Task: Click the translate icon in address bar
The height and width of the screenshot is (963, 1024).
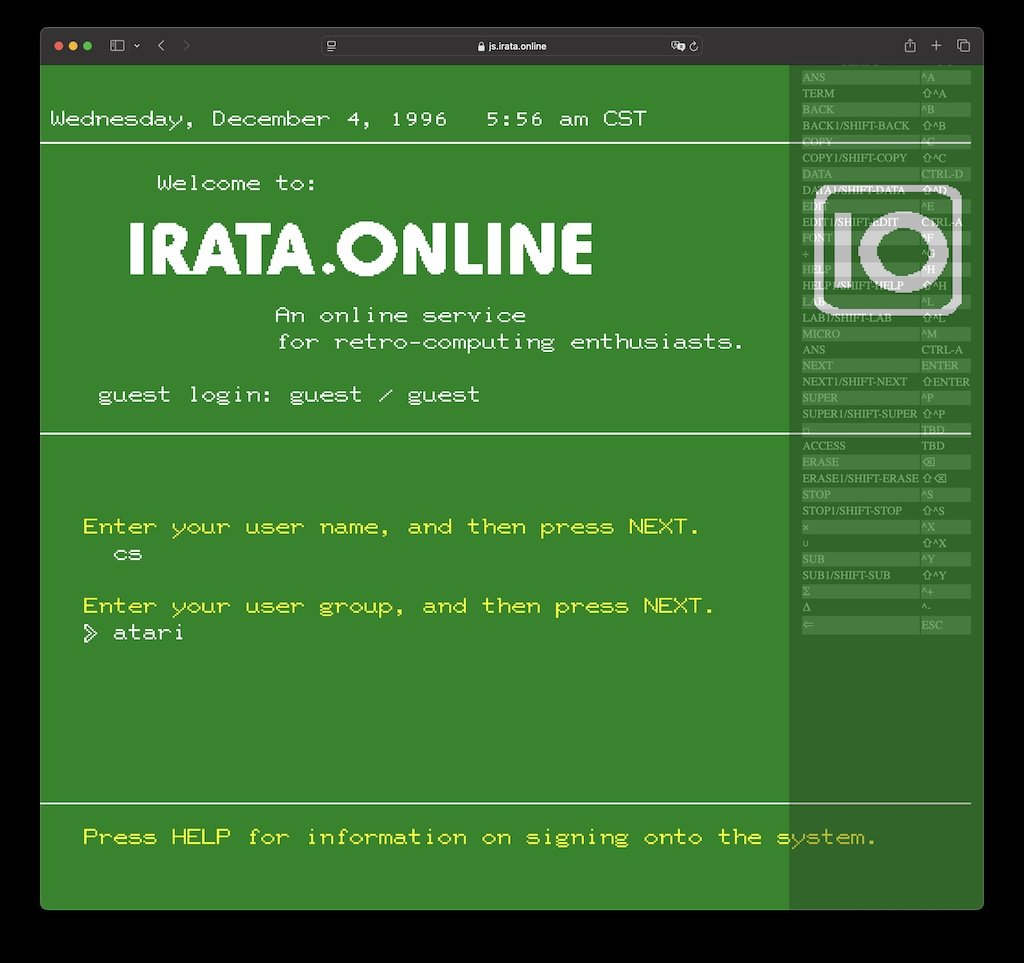Action: (677, 46)
